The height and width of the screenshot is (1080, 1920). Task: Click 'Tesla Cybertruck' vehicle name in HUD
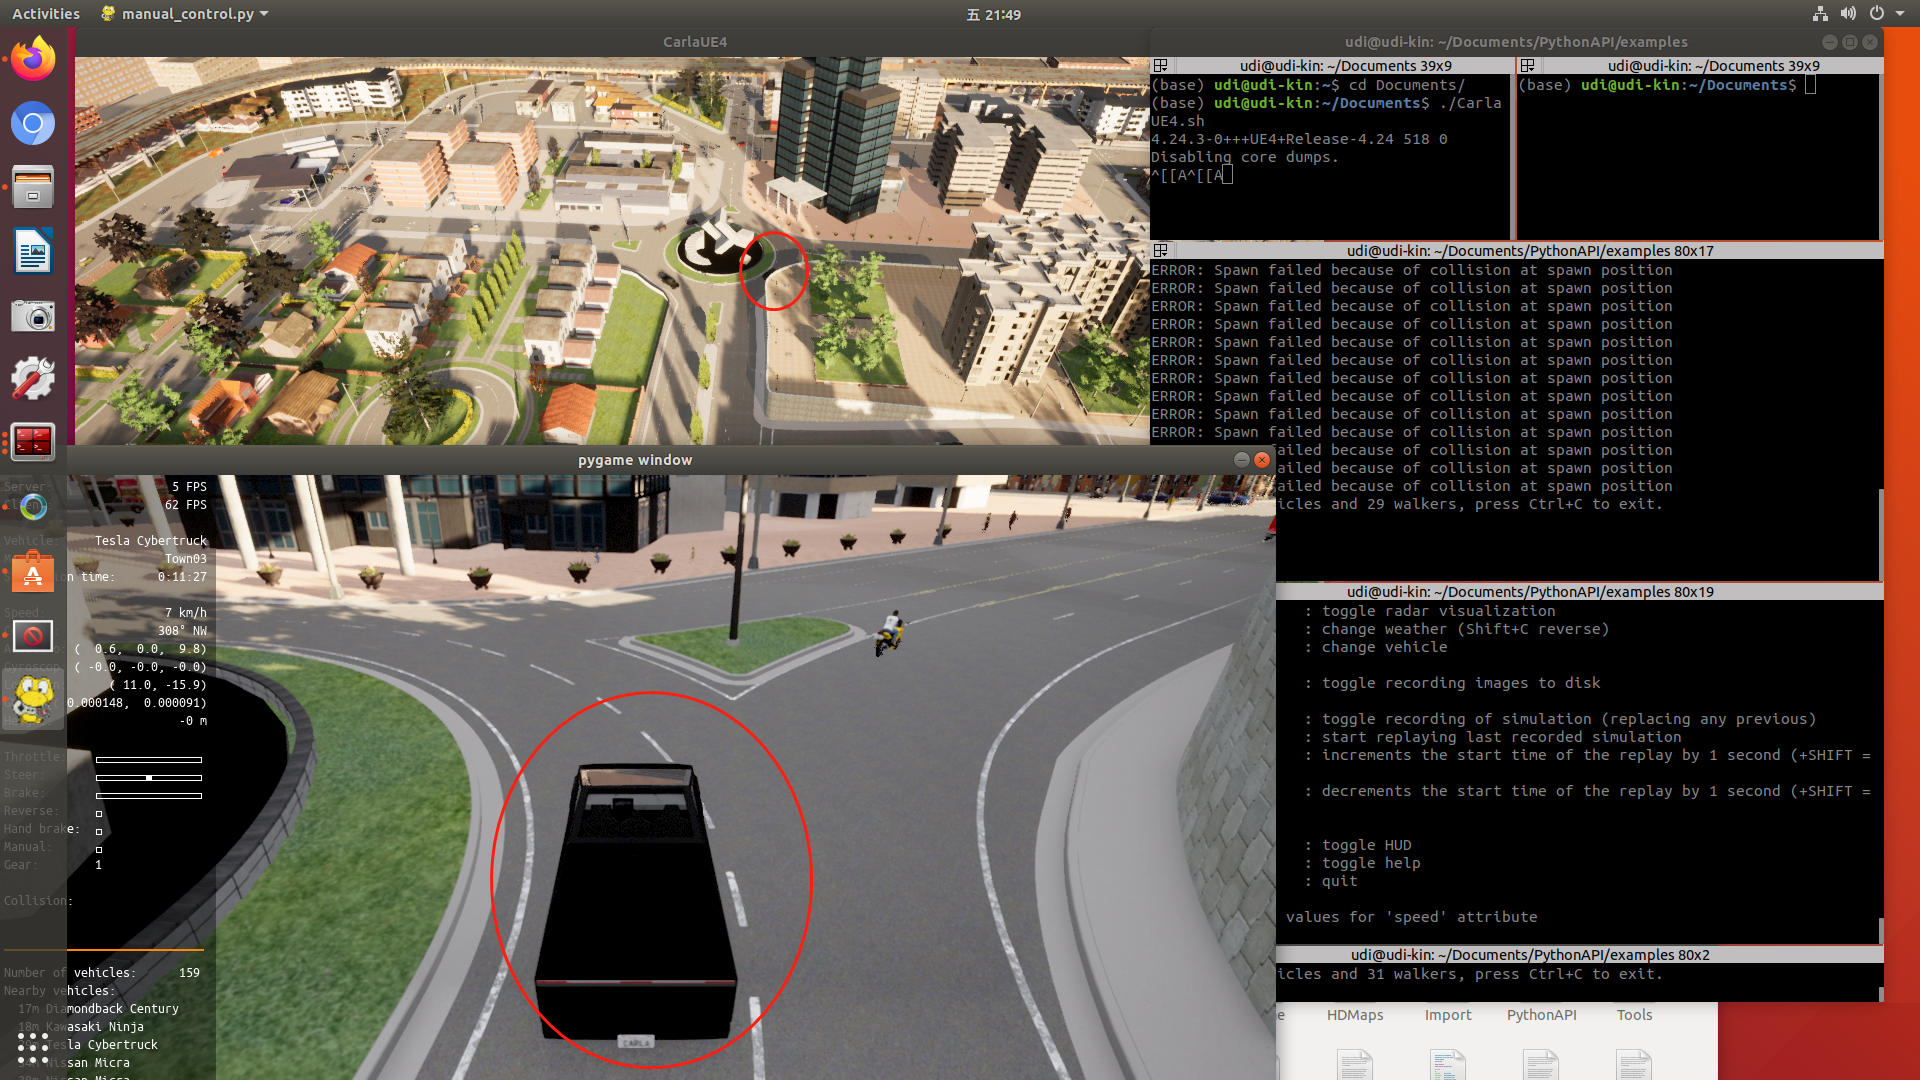151,541
